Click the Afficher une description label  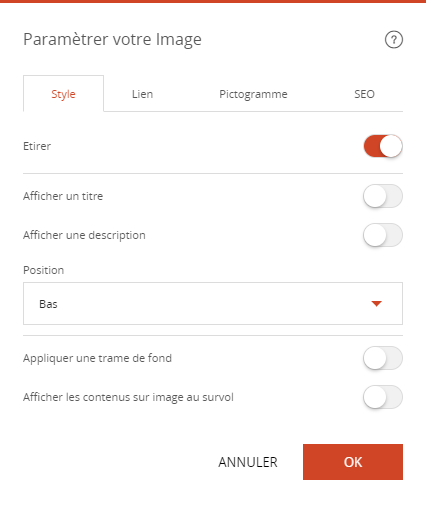(84, 235)
